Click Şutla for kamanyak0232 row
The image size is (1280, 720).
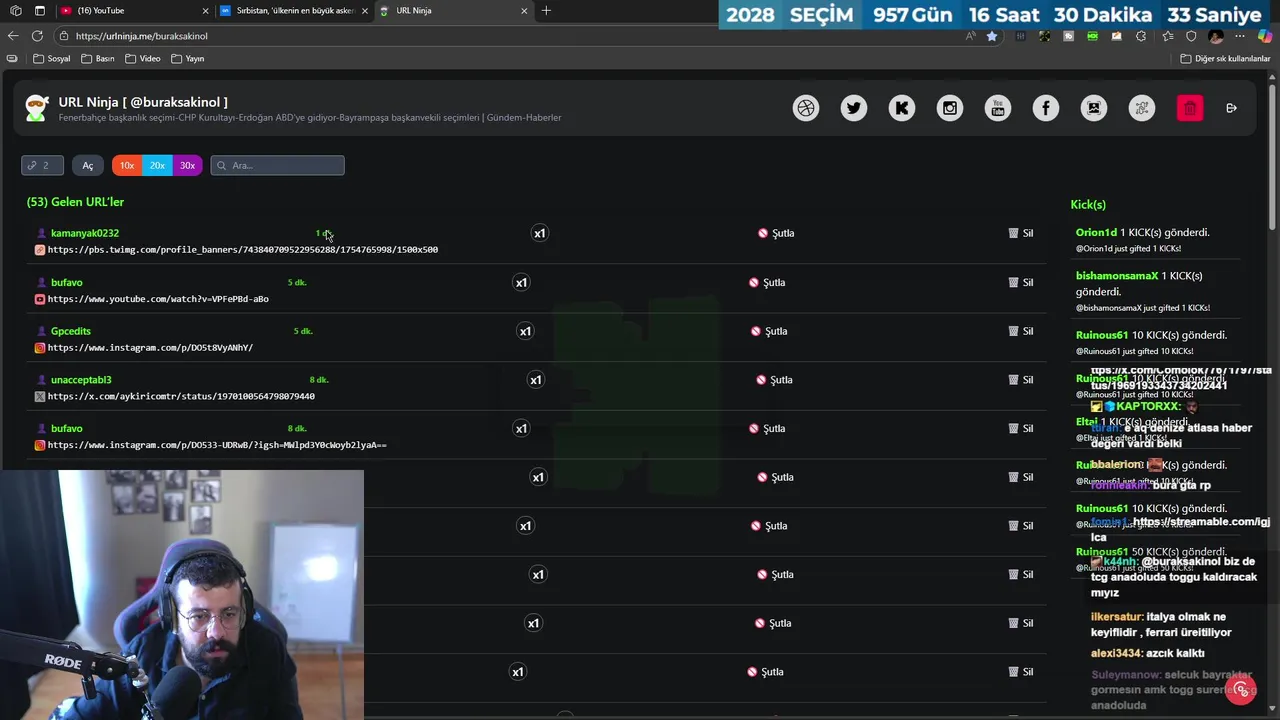click(x=776, y=233)
